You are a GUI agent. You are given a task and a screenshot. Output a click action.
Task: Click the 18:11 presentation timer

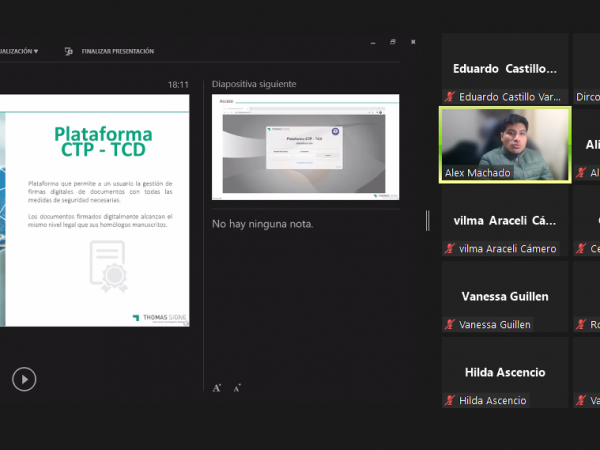click(178, 85)
